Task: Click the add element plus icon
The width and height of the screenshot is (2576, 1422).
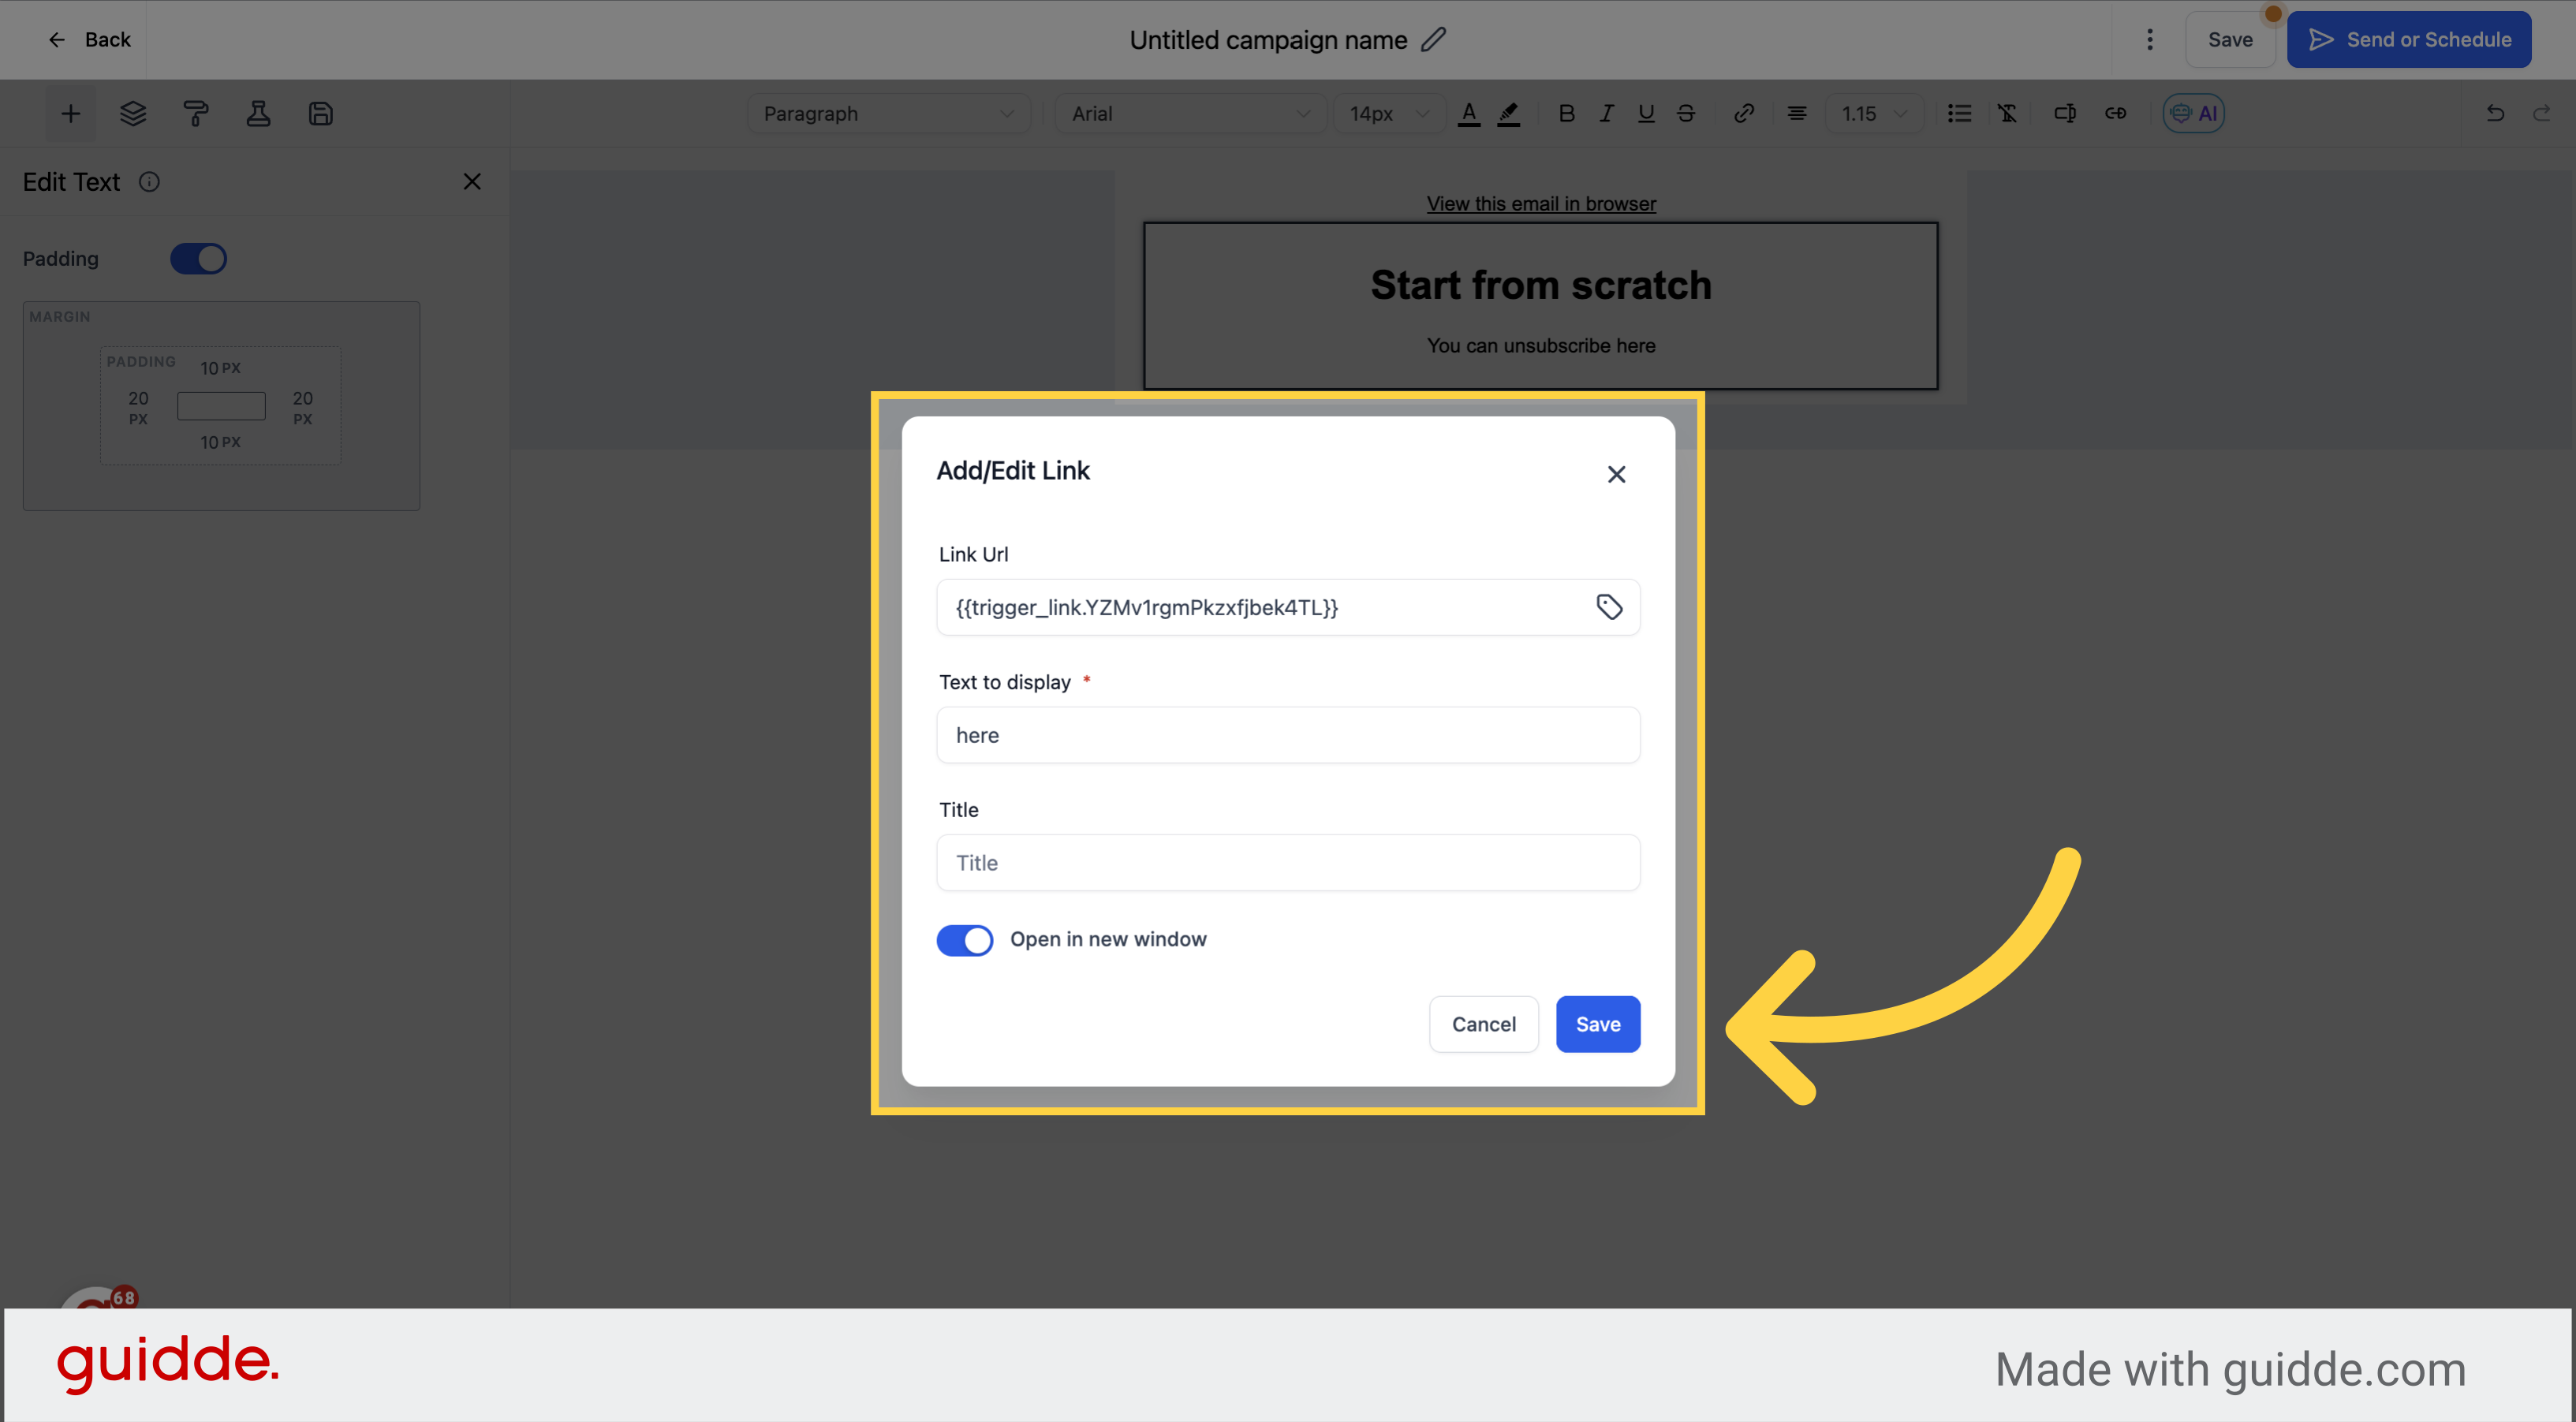Action: (70, 114)
